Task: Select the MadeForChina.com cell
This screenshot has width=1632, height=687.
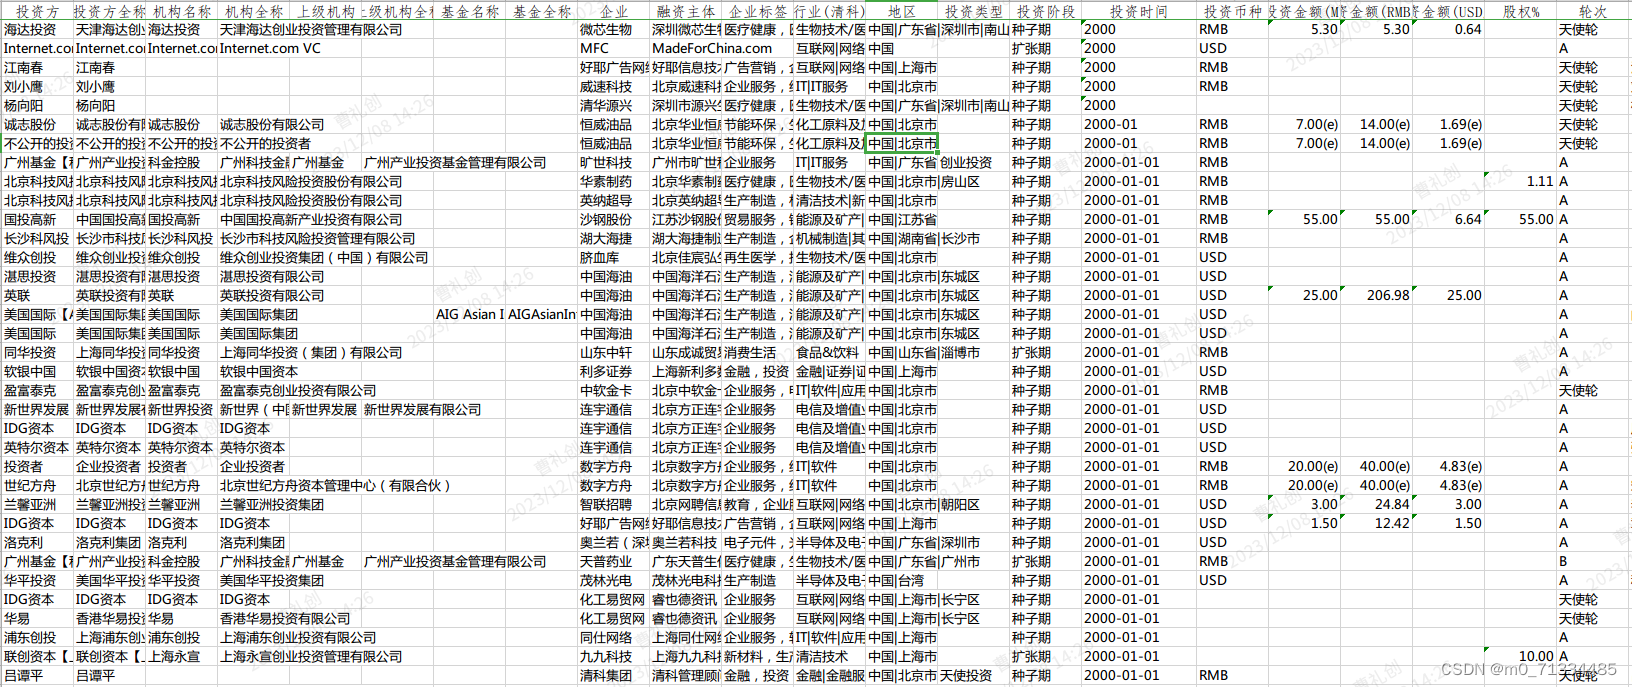Action: click(x=712, y=48)
